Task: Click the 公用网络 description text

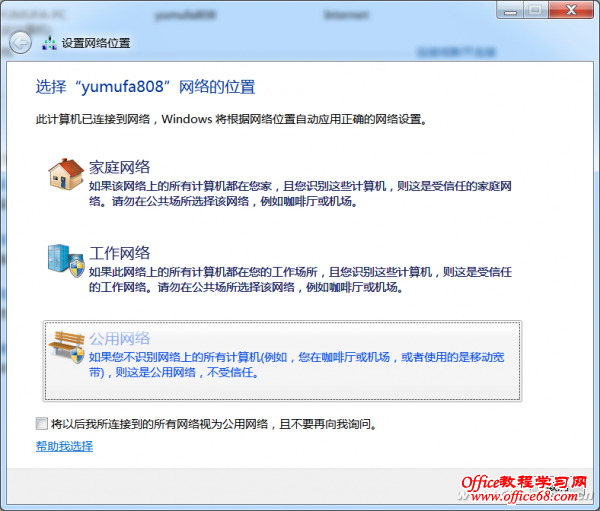Action: coord(297,365)
